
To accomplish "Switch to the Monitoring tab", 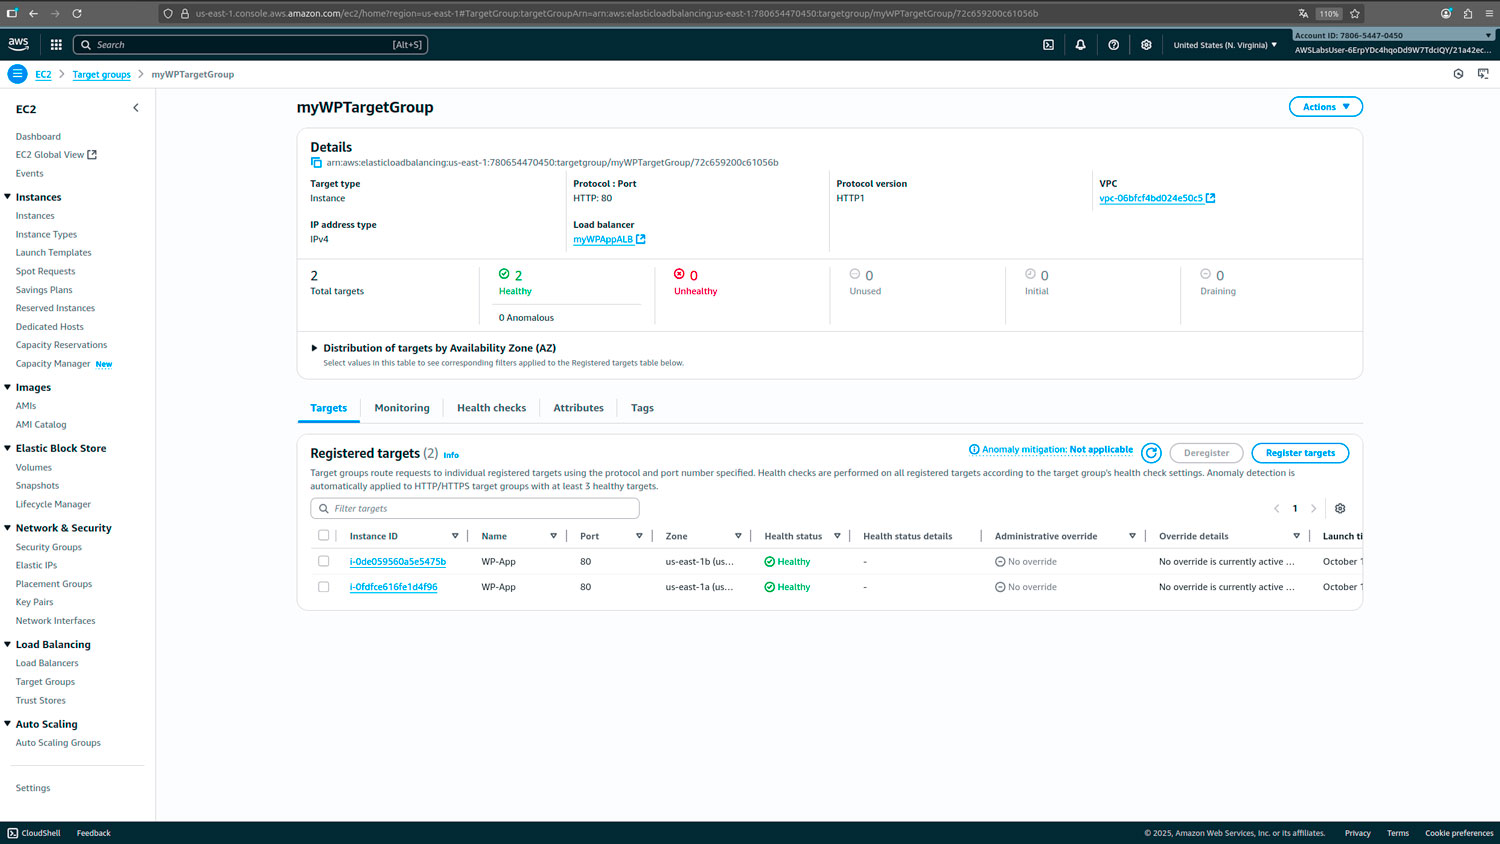I will [x=401, y=408].
